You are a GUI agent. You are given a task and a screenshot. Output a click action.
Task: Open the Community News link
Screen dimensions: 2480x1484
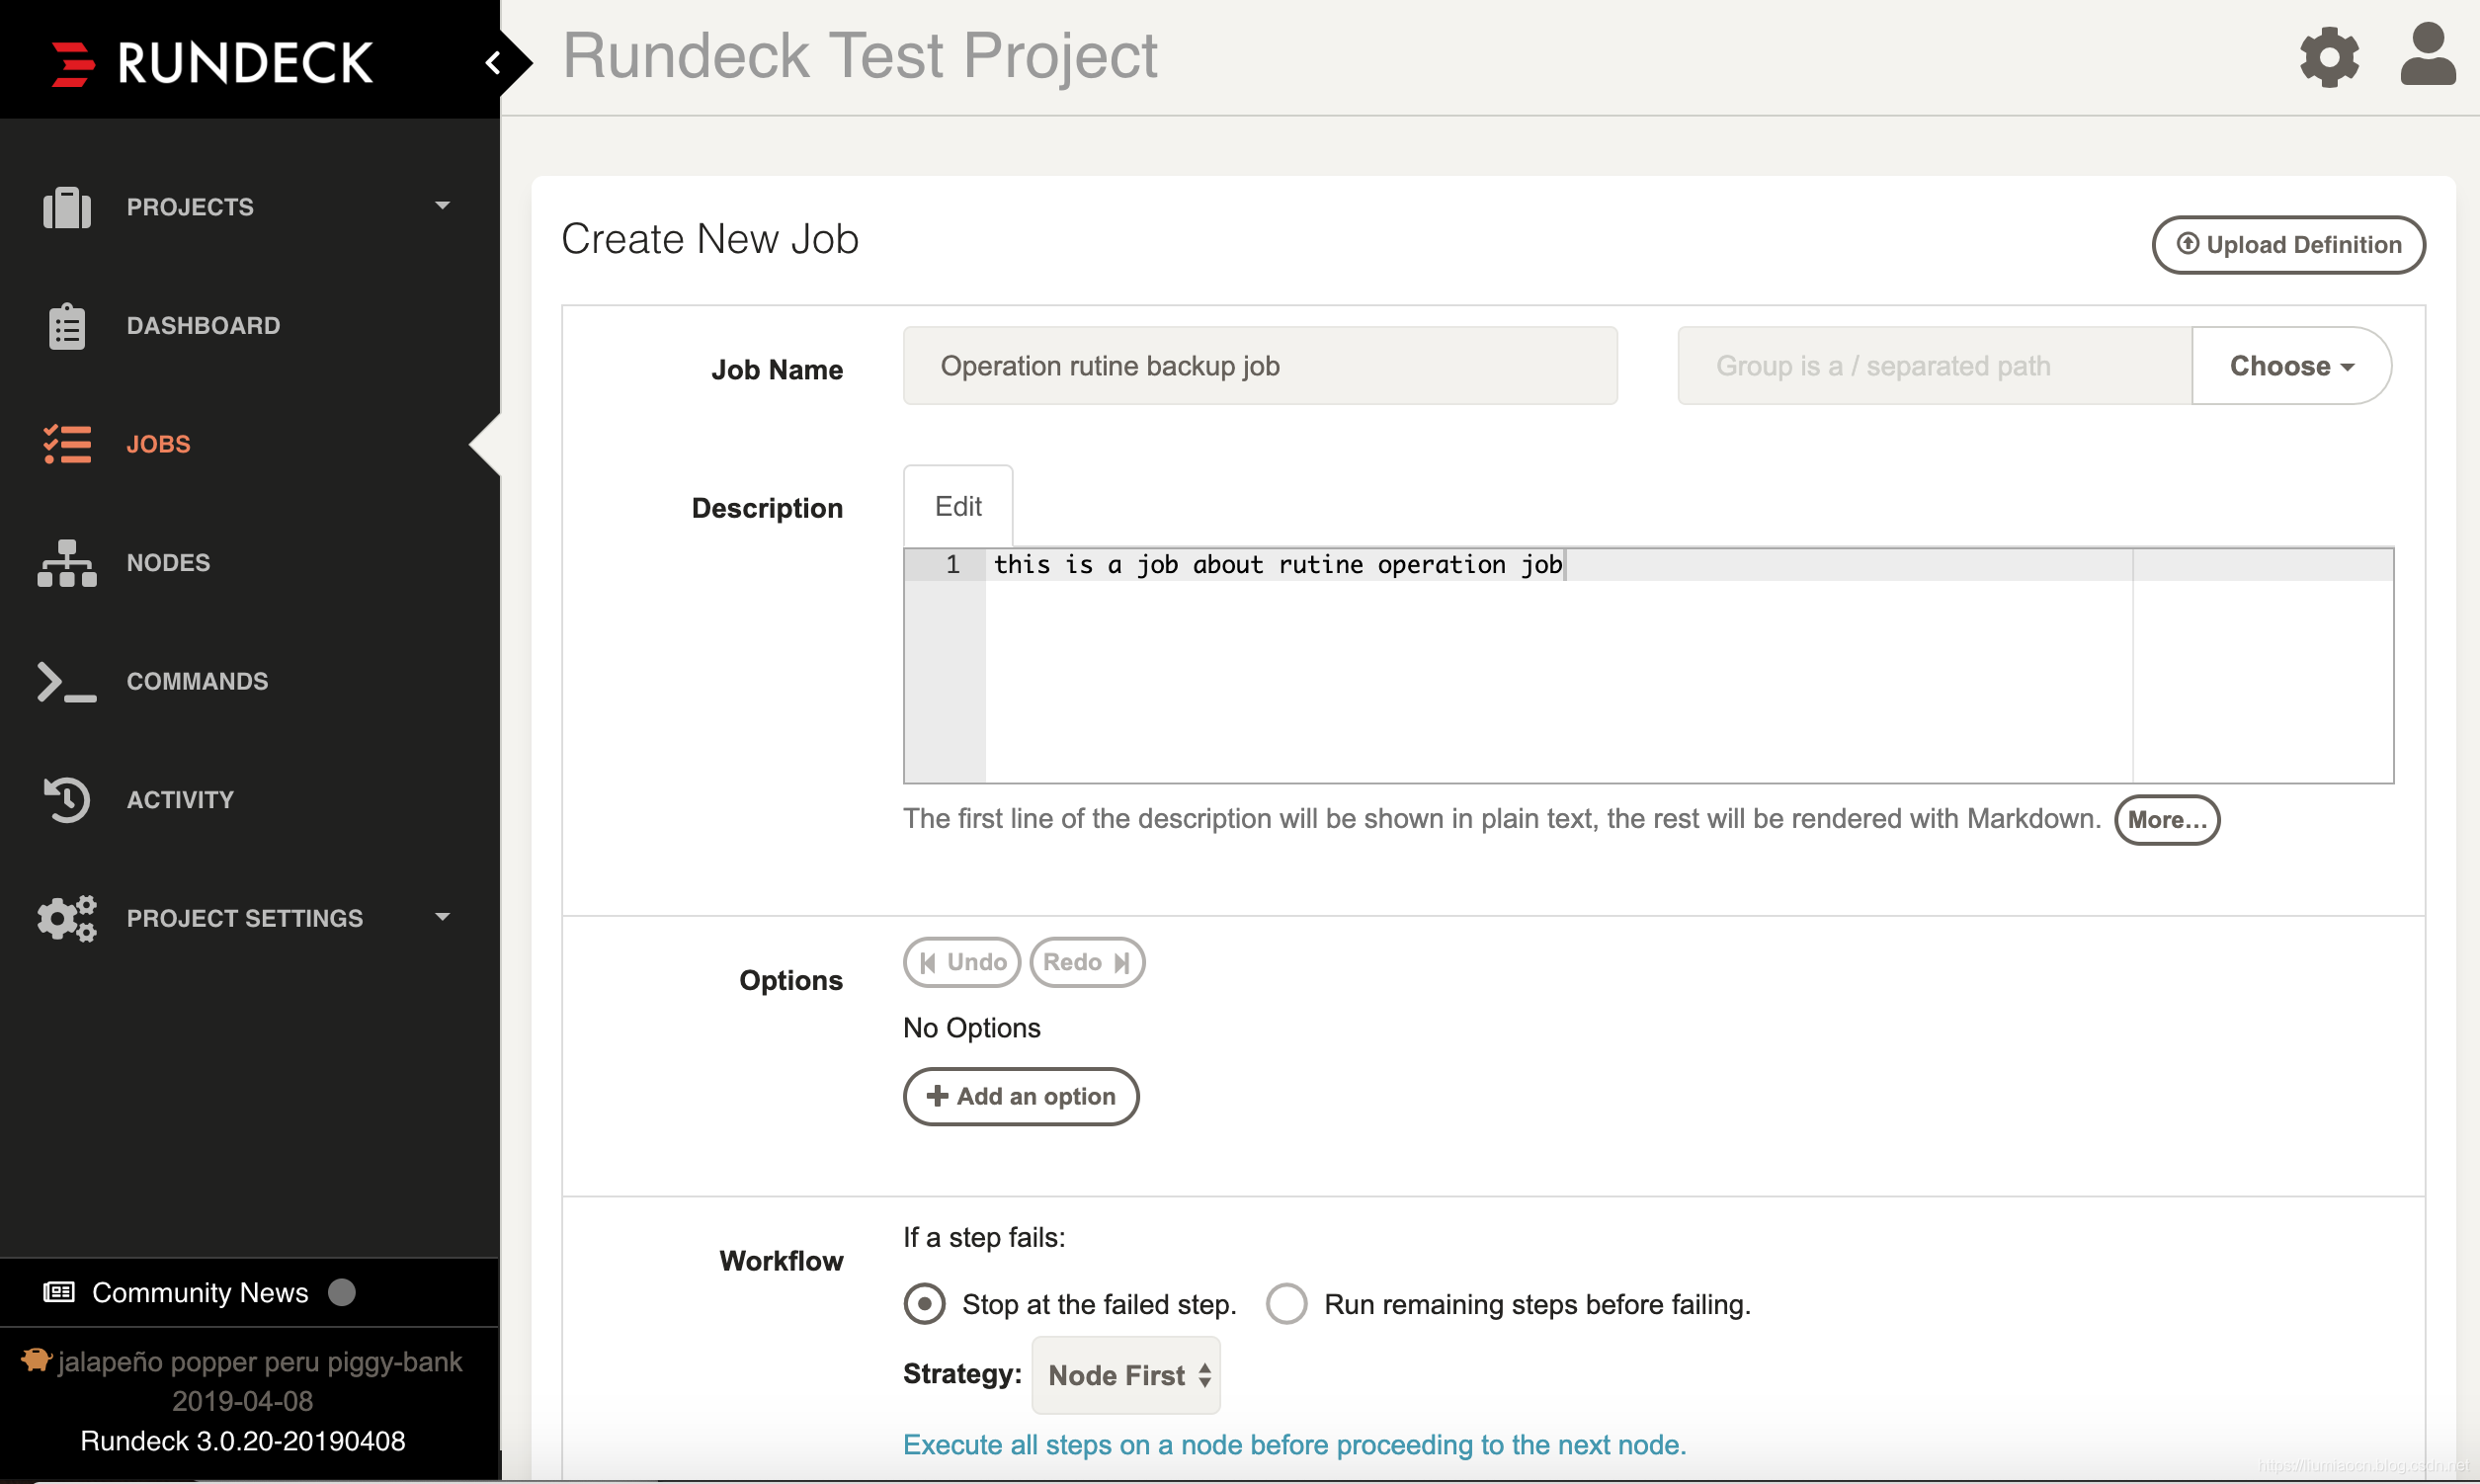pos(200,1293)
